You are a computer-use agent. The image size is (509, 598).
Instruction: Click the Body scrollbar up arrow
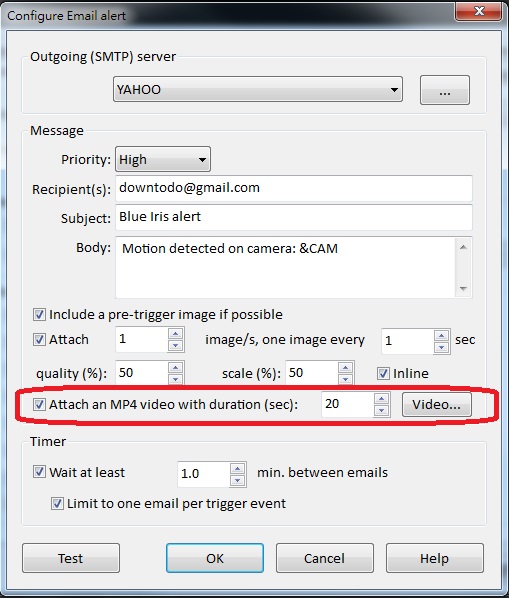(x=463, y=247)
